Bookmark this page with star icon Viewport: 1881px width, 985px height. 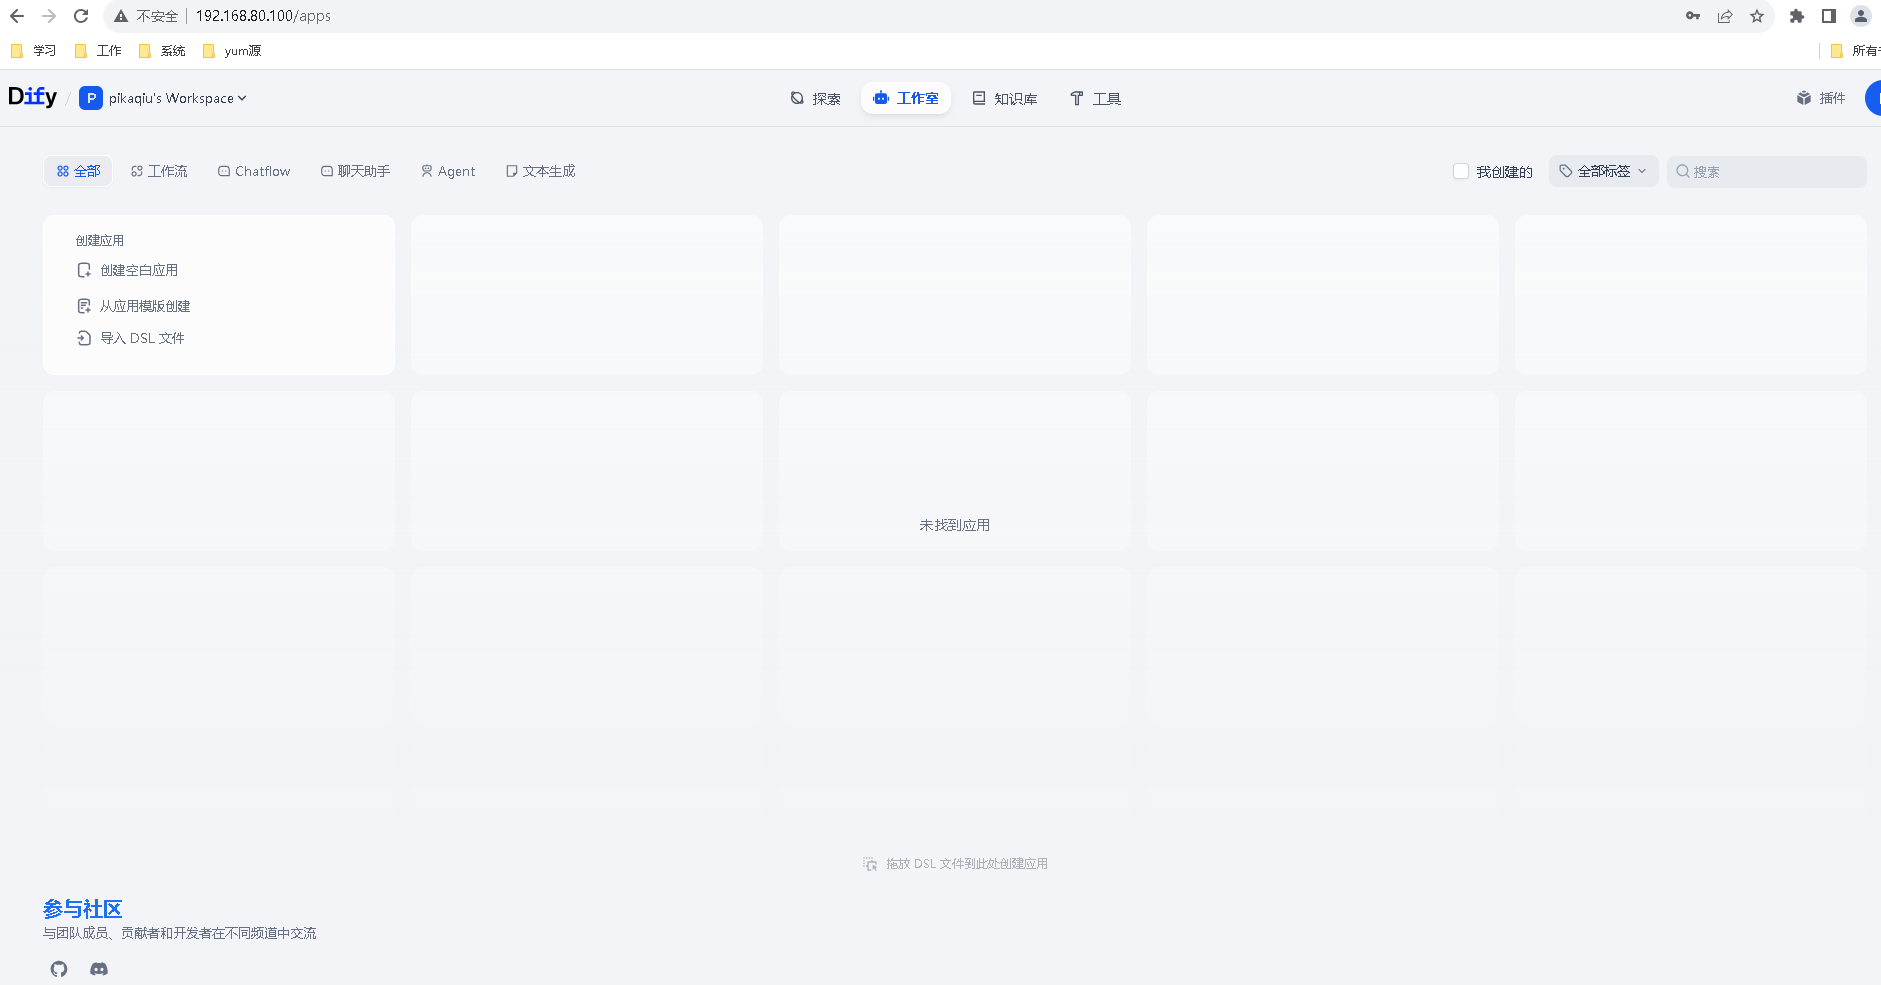[1757, 16]
